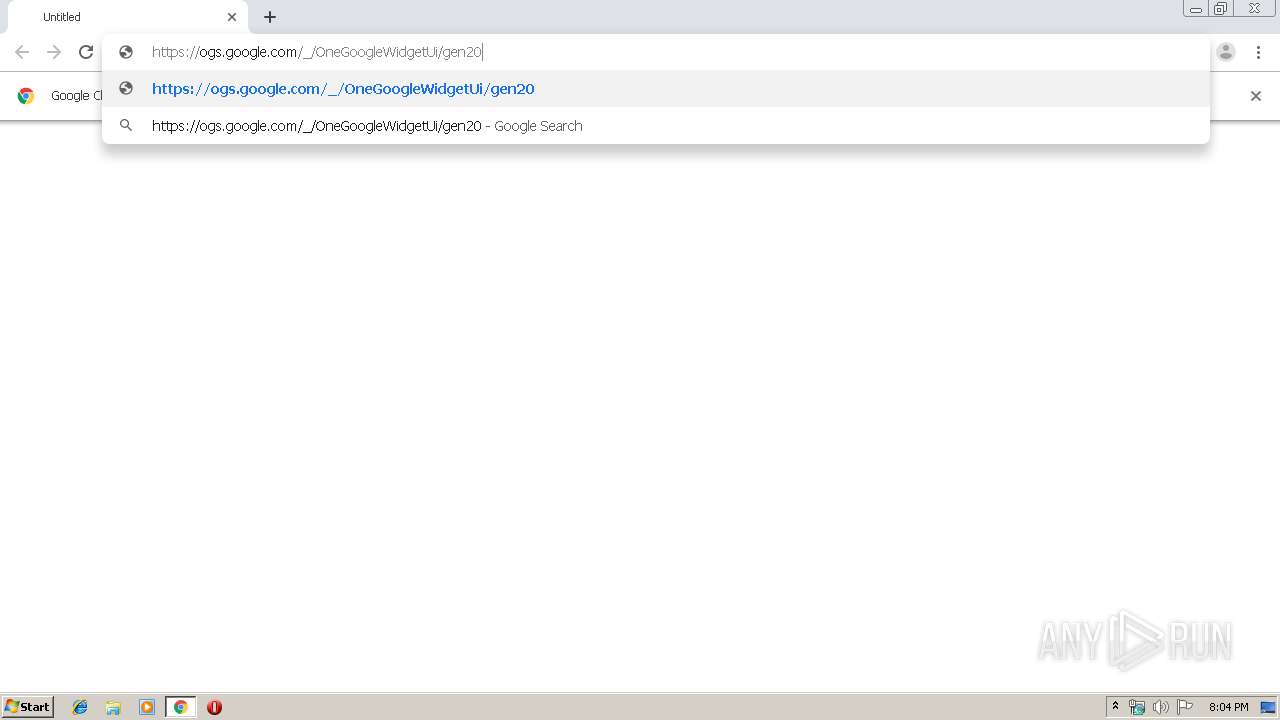Select the Chrome taskbar button
This screenshot has width=1280, height=720.
pos(180,707)
